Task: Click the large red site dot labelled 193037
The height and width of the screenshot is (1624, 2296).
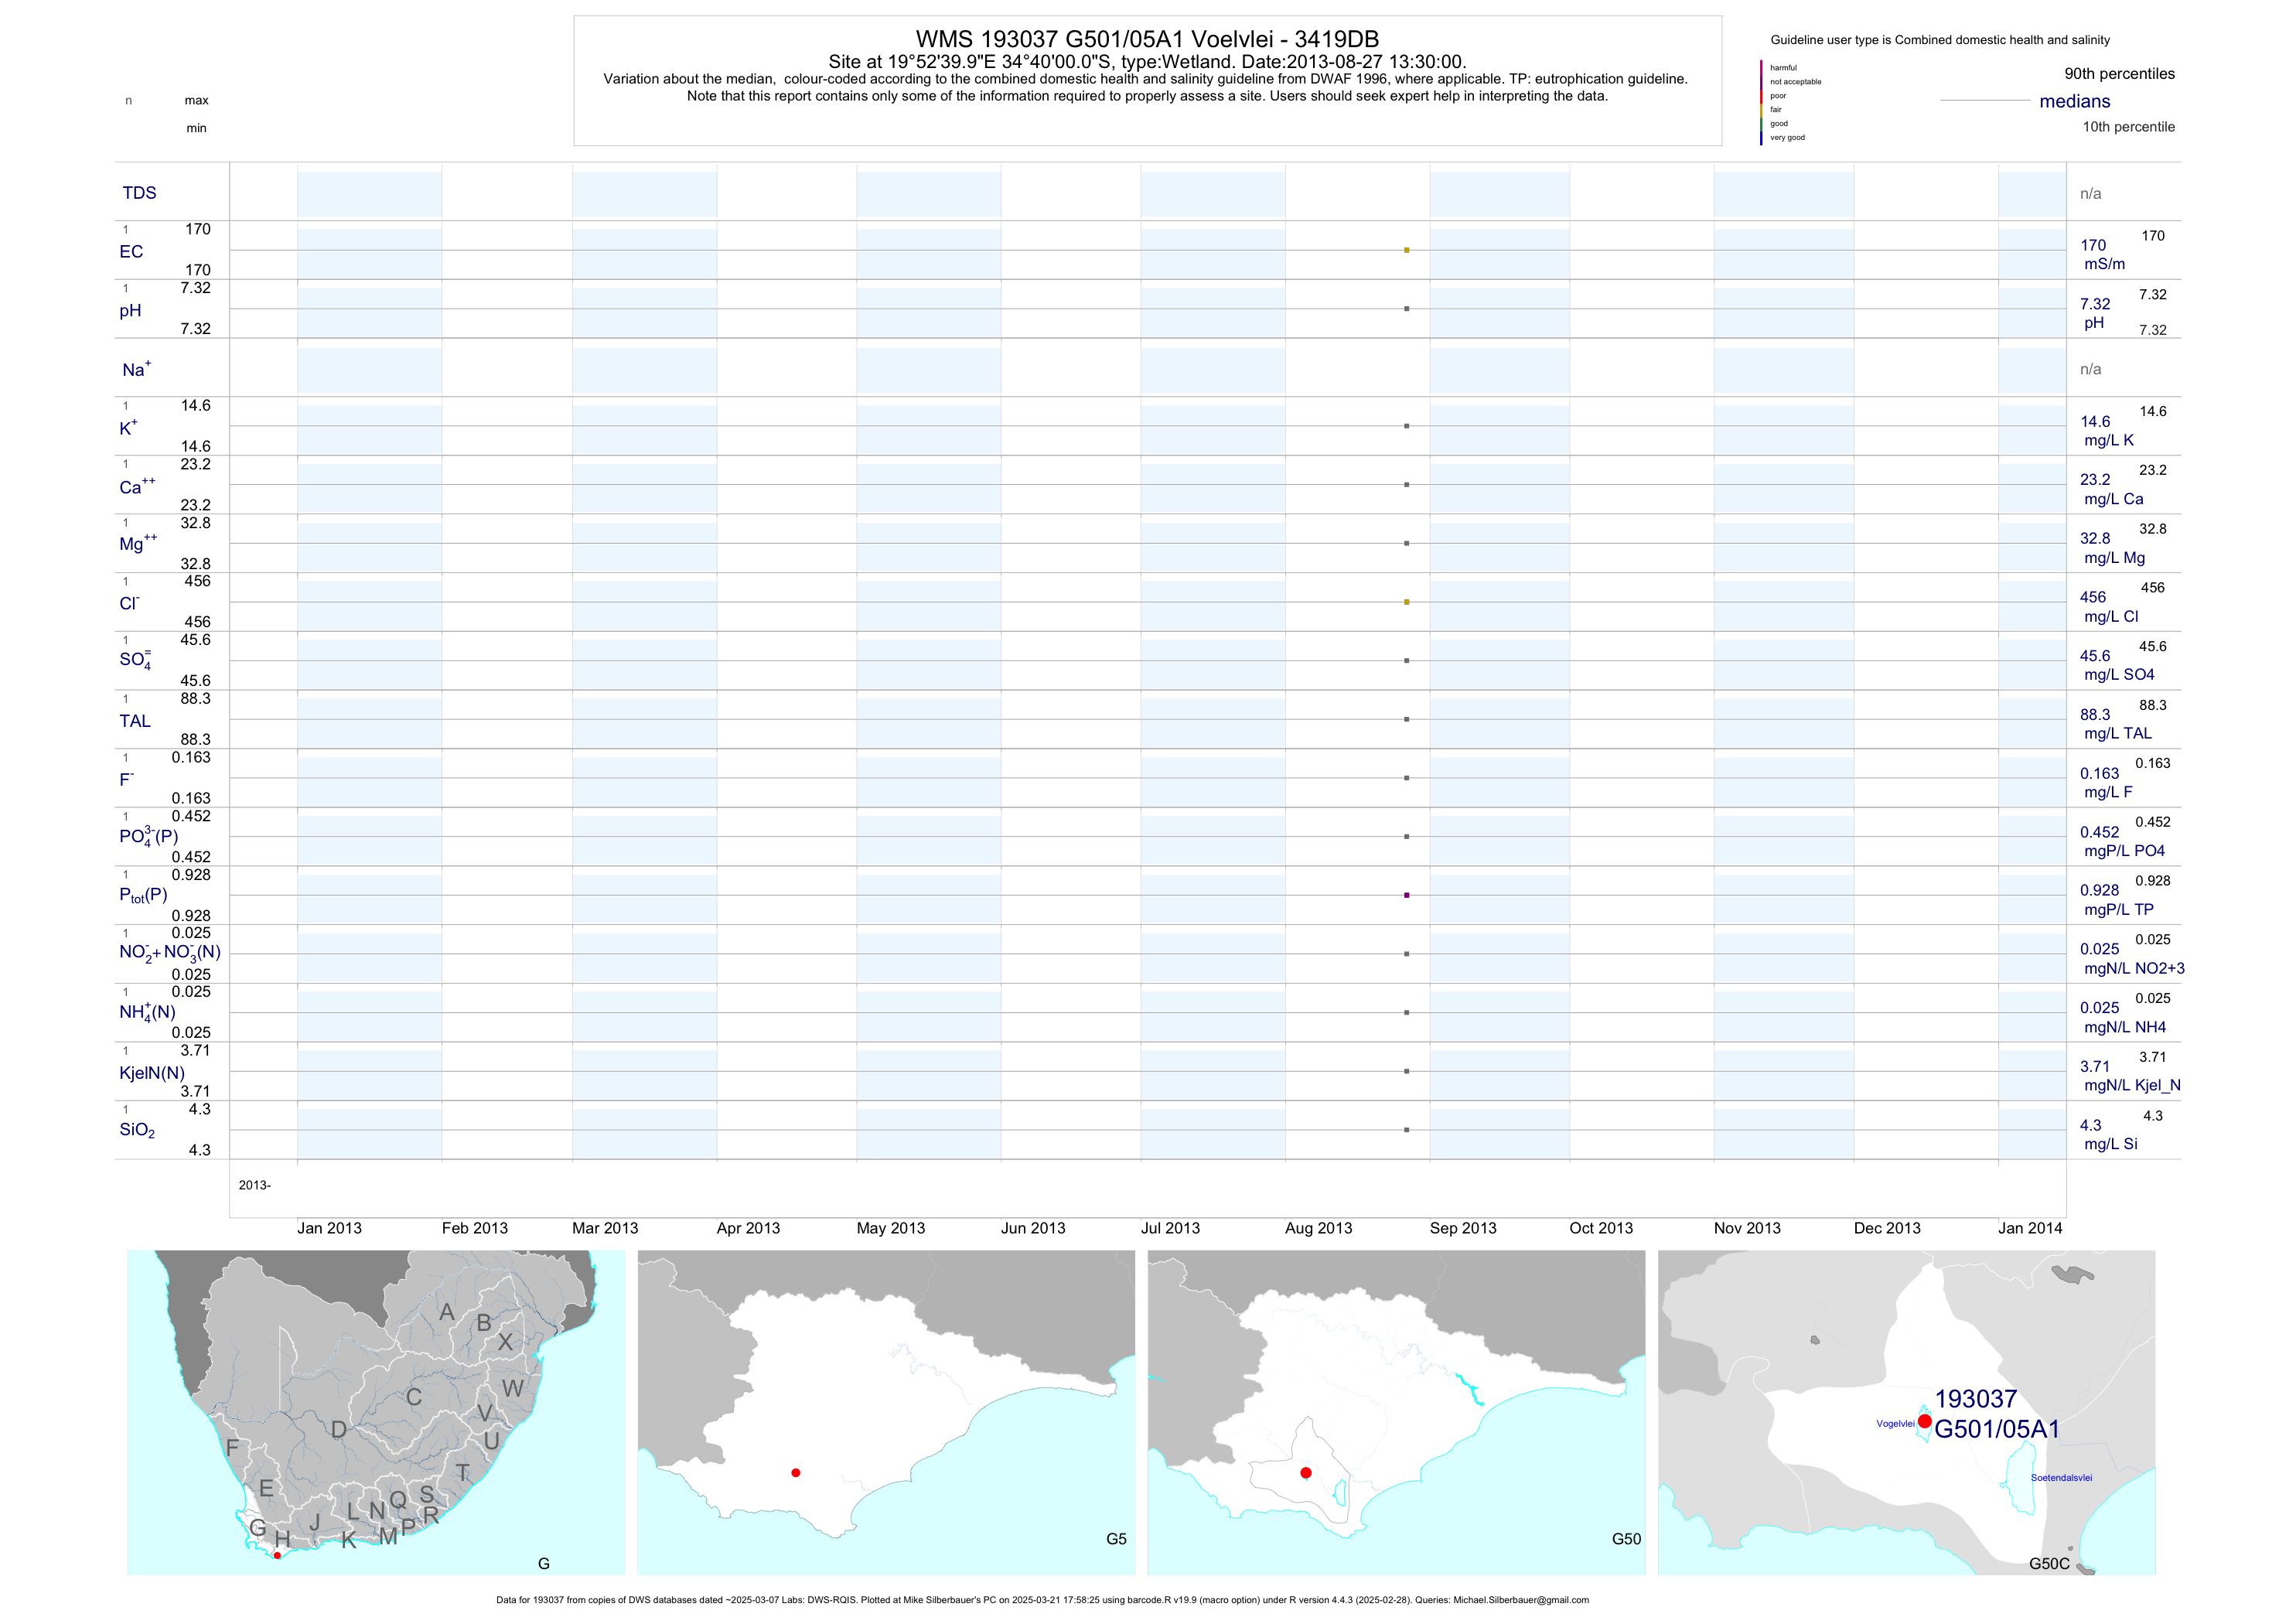Action: [x=1924, y=1421]
